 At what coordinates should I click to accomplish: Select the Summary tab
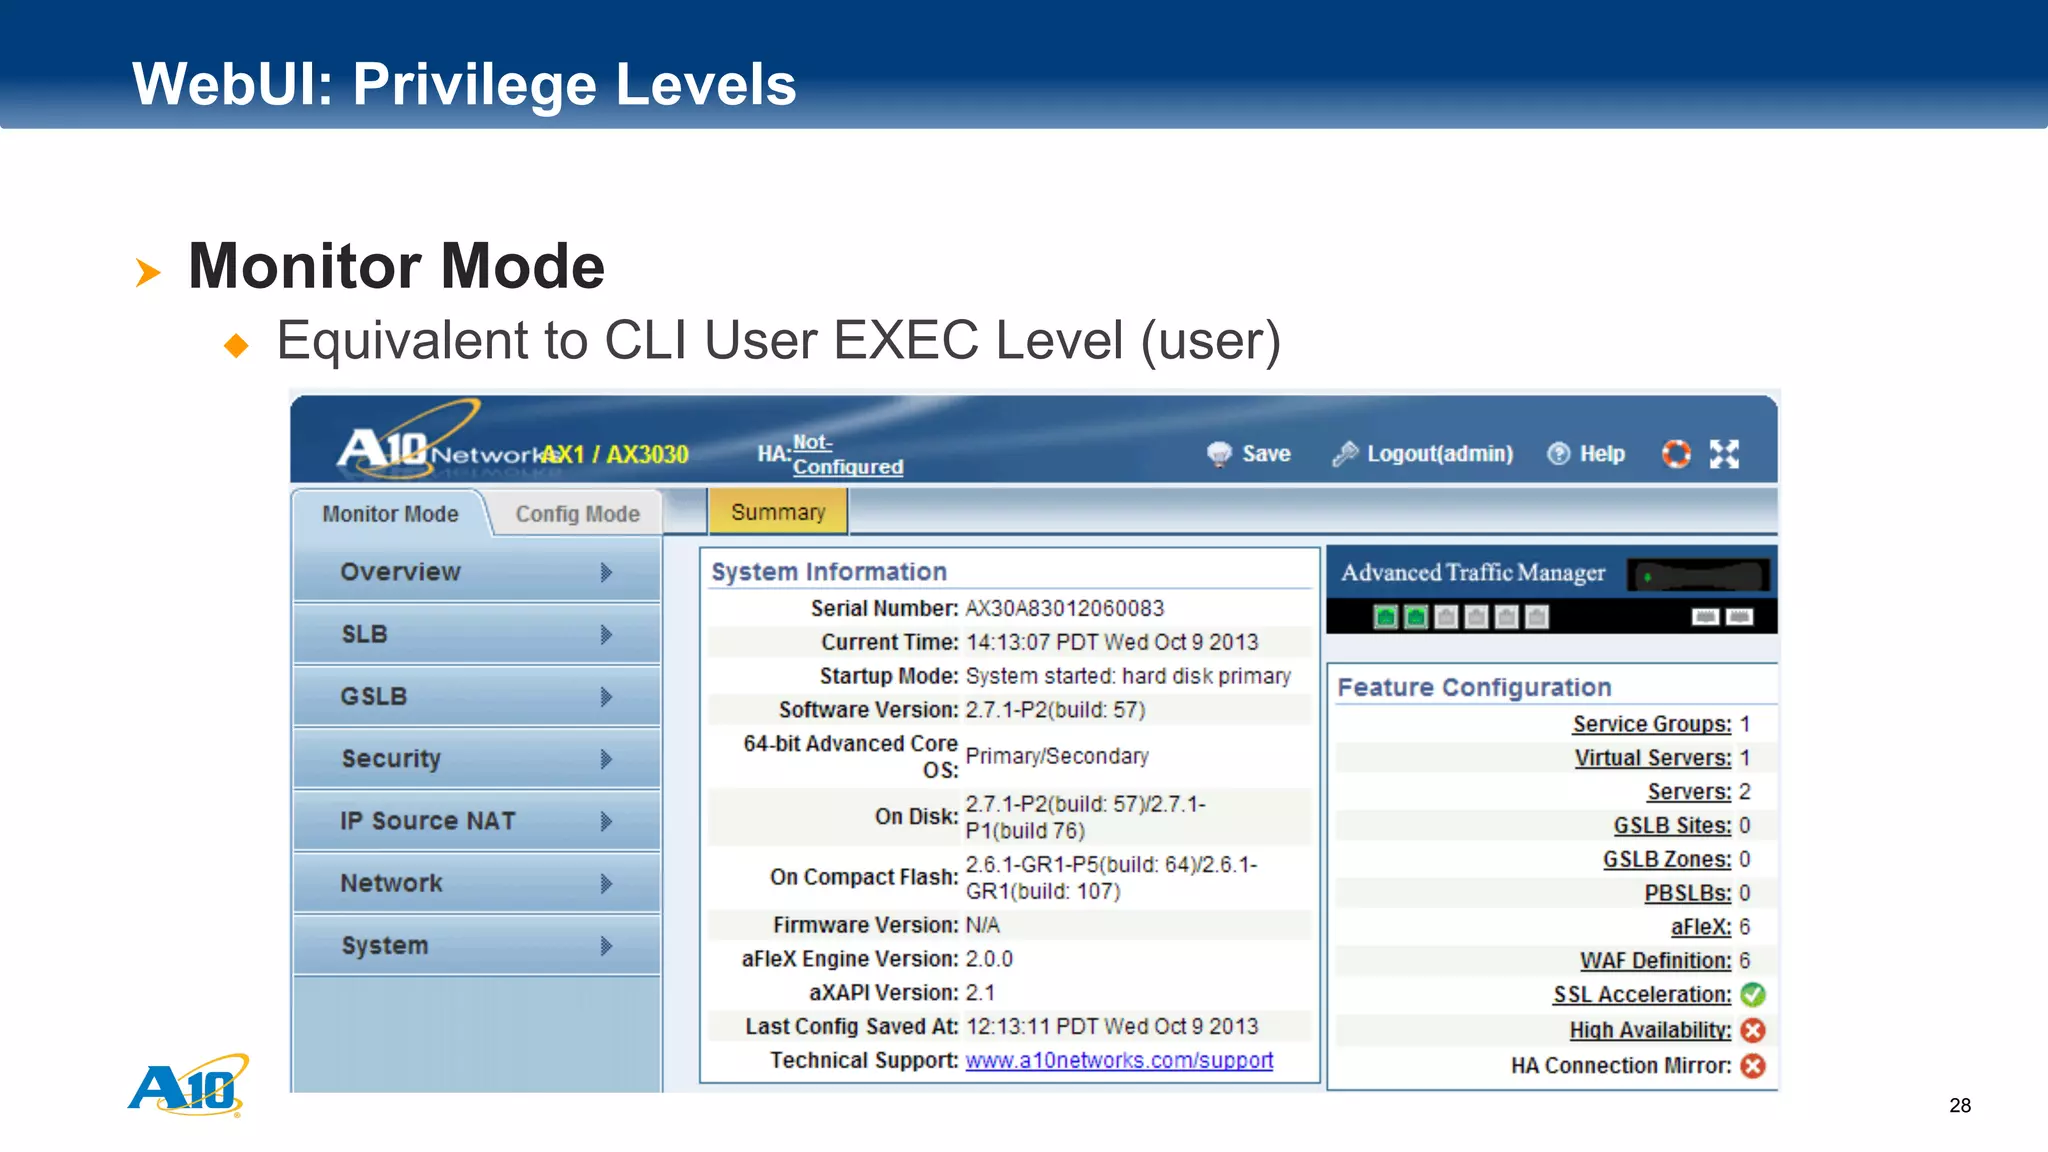(x=778, y=512)
